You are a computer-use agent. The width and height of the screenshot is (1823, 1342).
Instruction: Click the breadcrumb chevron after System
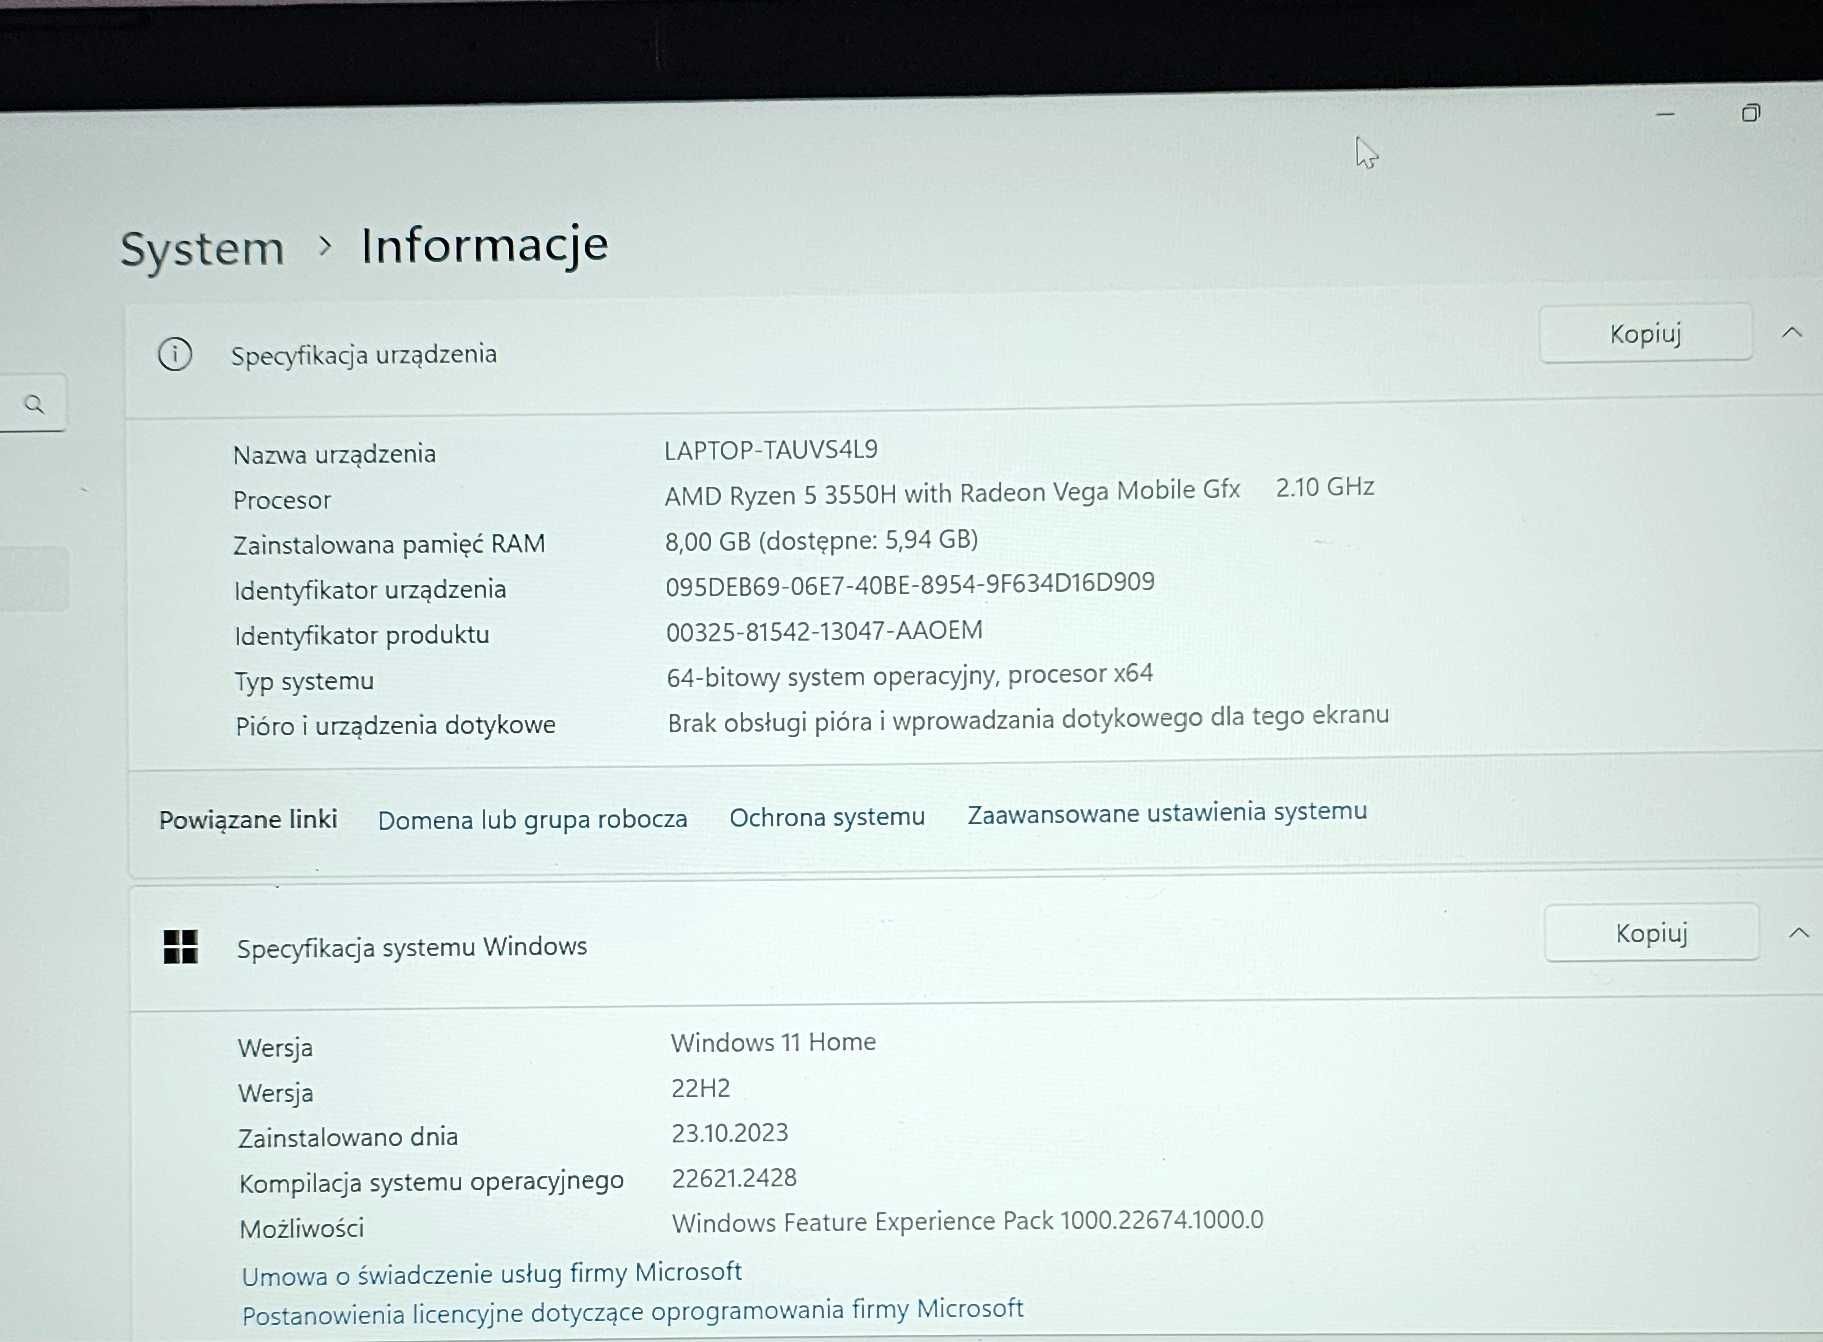point(324,245)
